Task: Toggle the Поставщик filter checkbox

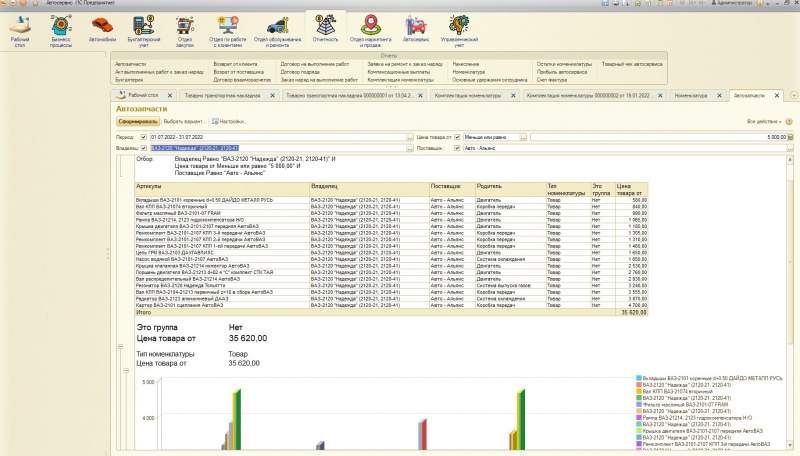Action: click(457, 148)
